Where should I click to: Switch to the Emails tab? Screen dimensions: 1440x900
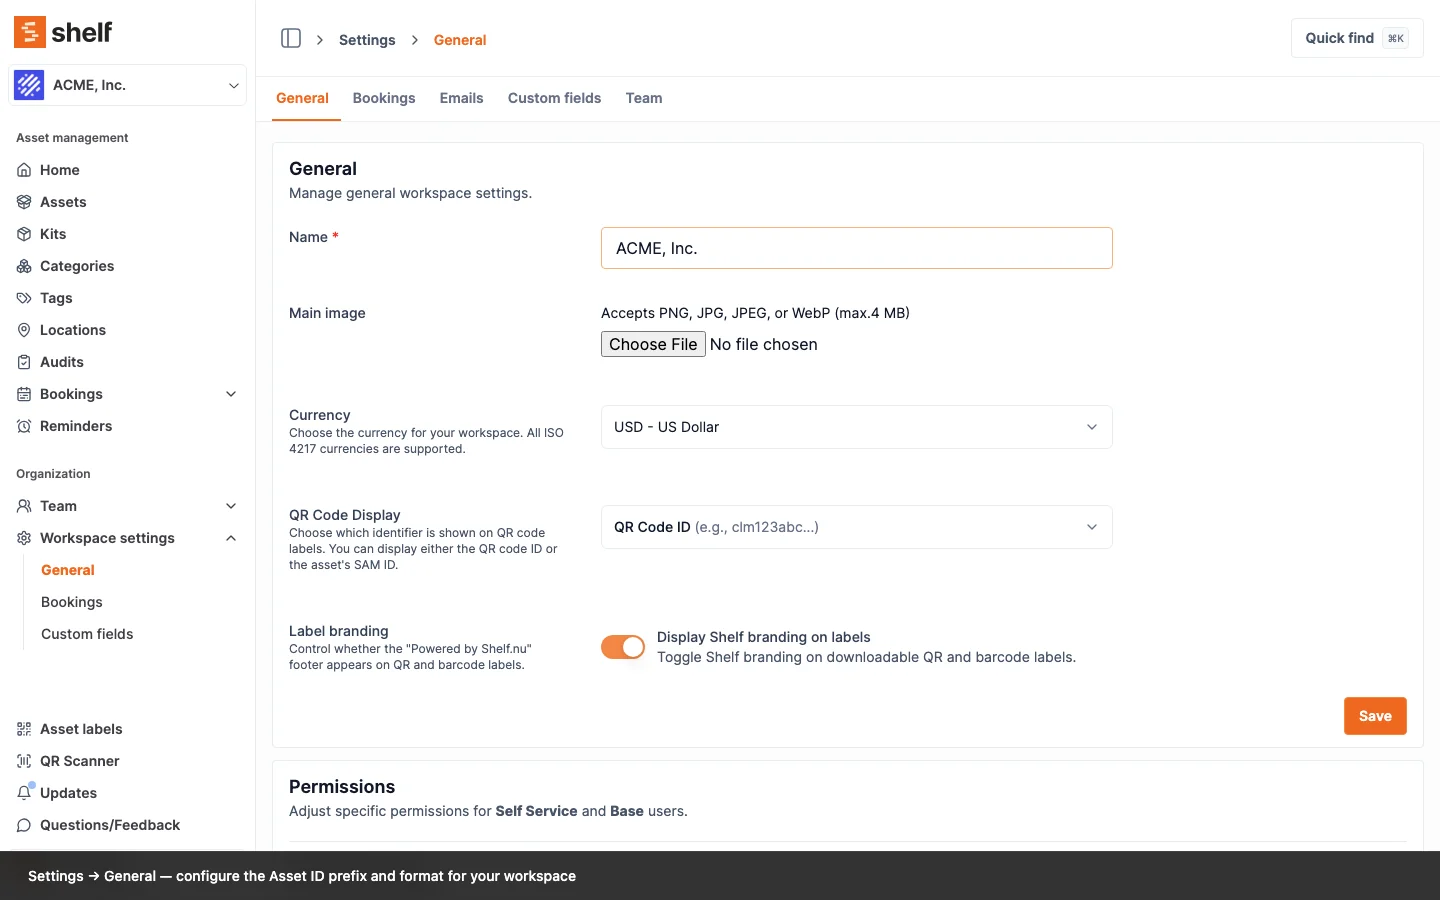461,98
